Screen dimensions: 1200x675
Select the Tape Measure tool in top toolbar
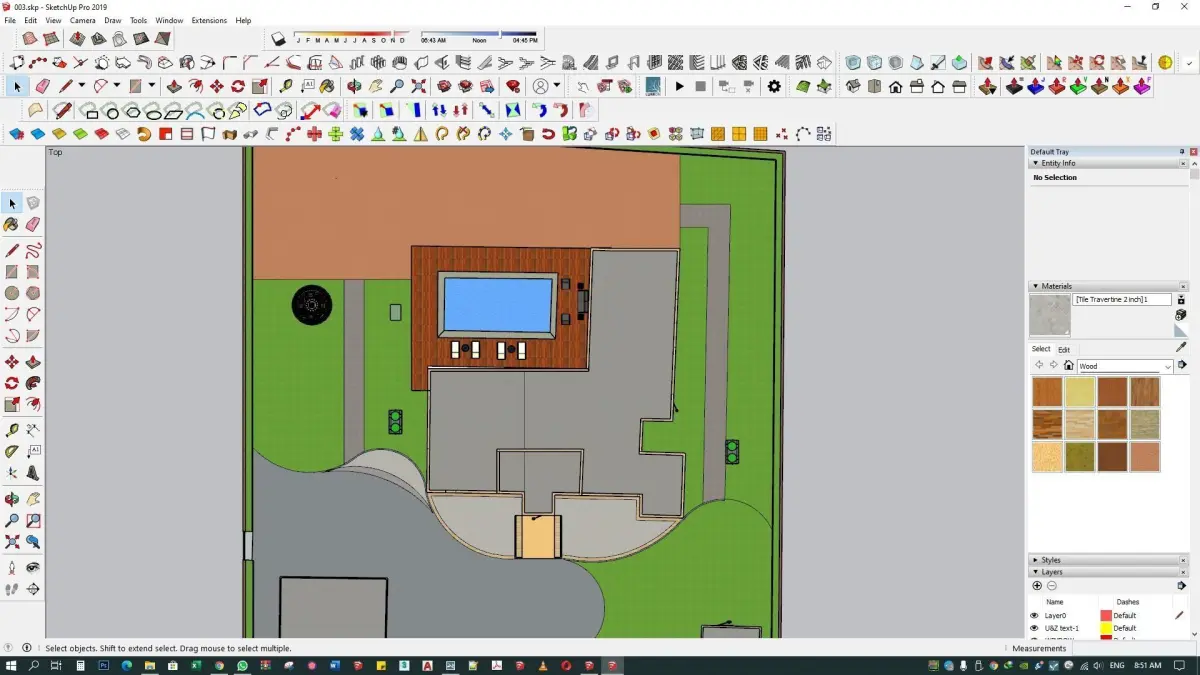pyautogui.click(x=286, y=87)
